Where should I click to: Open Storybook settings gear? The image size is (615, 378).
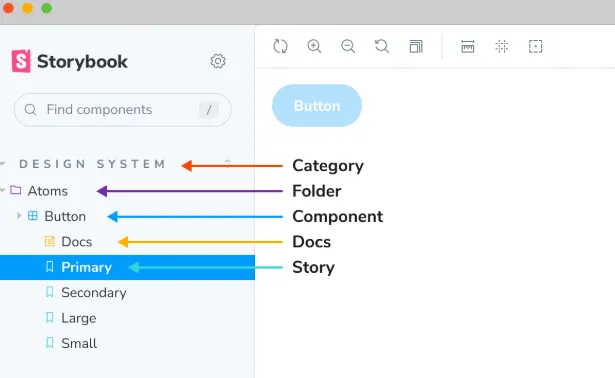[218, 61]
